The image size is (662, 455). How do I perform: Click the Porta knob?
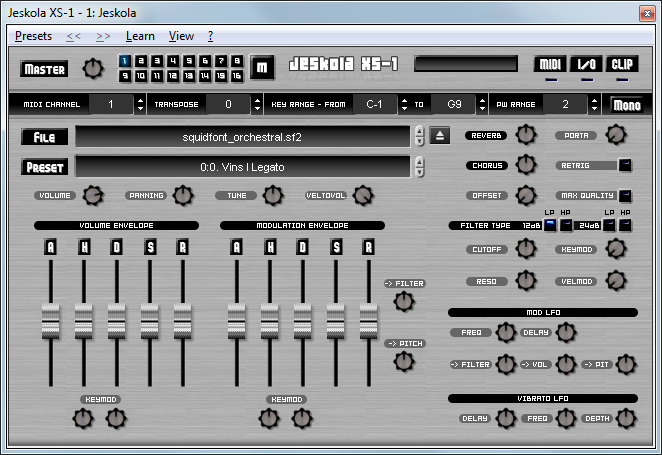pyautogui.click(x=616, y=135)
